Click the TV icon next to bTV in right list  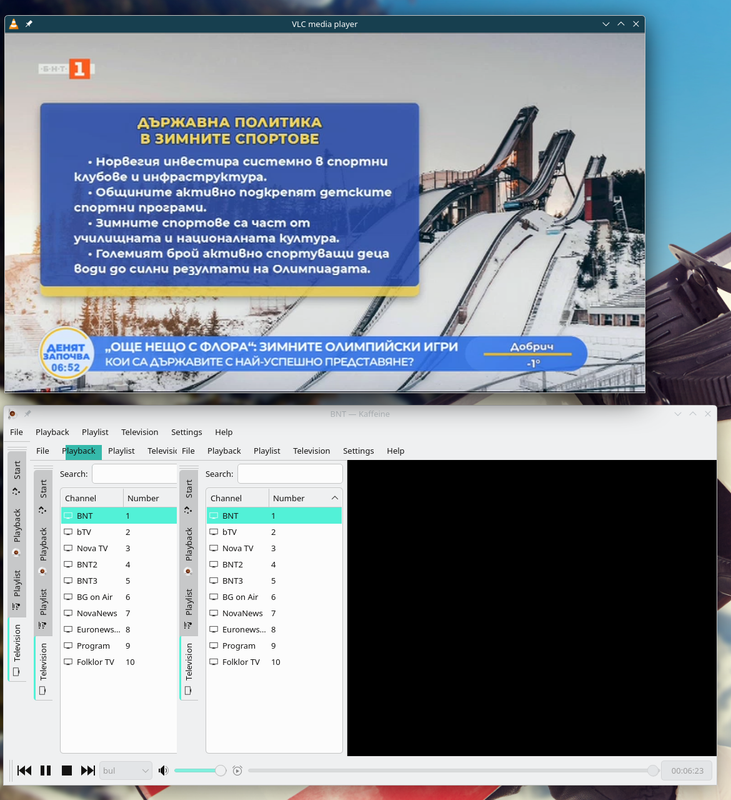tap(214, 532)
